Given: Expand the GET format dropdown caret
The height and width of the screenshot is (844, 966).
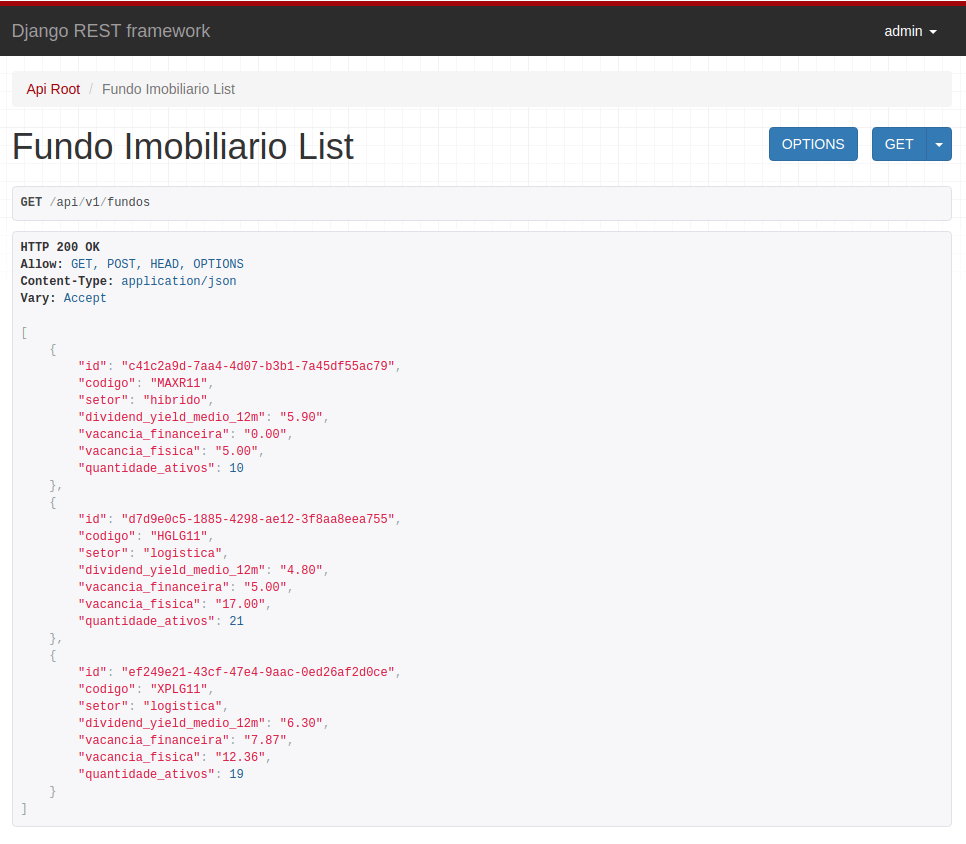Looking at the screenshot, I should (x=938, y=144).
